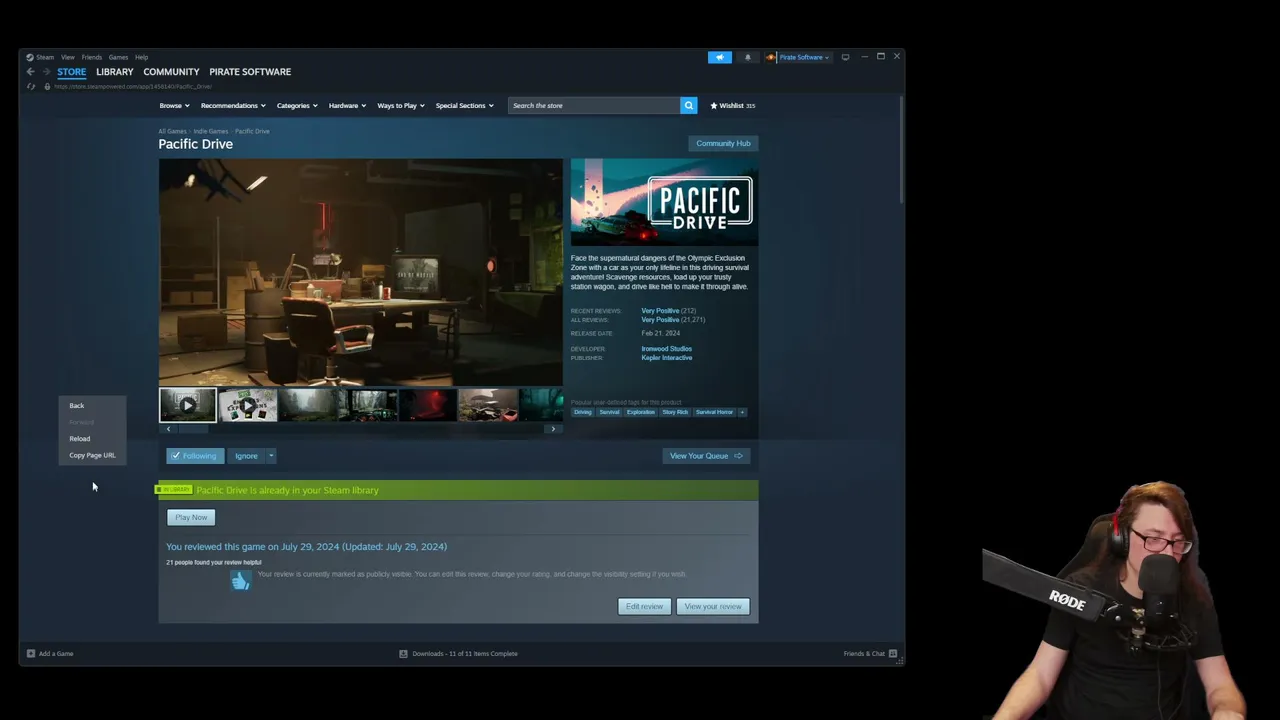Click the Add a Game plus icon
Image resolution: width=1280 pixels, height=720 pixels.
(31, 654)
